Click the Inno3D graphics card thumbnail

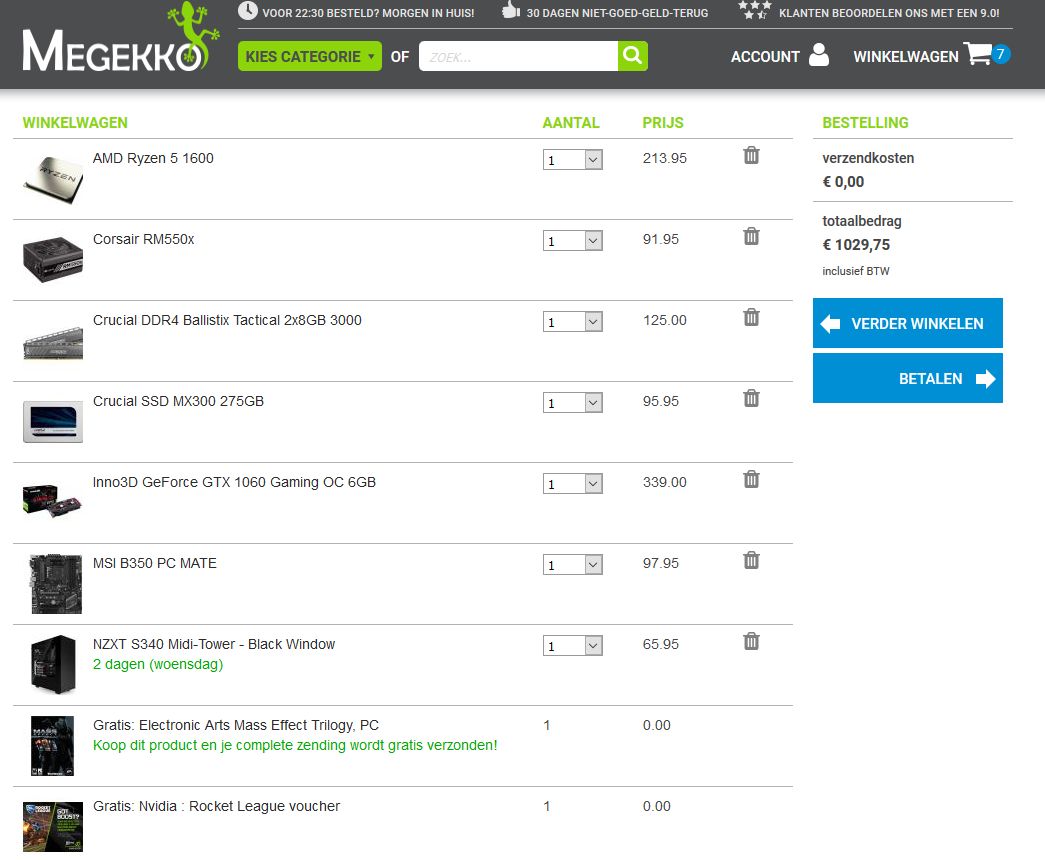(52, 501)
